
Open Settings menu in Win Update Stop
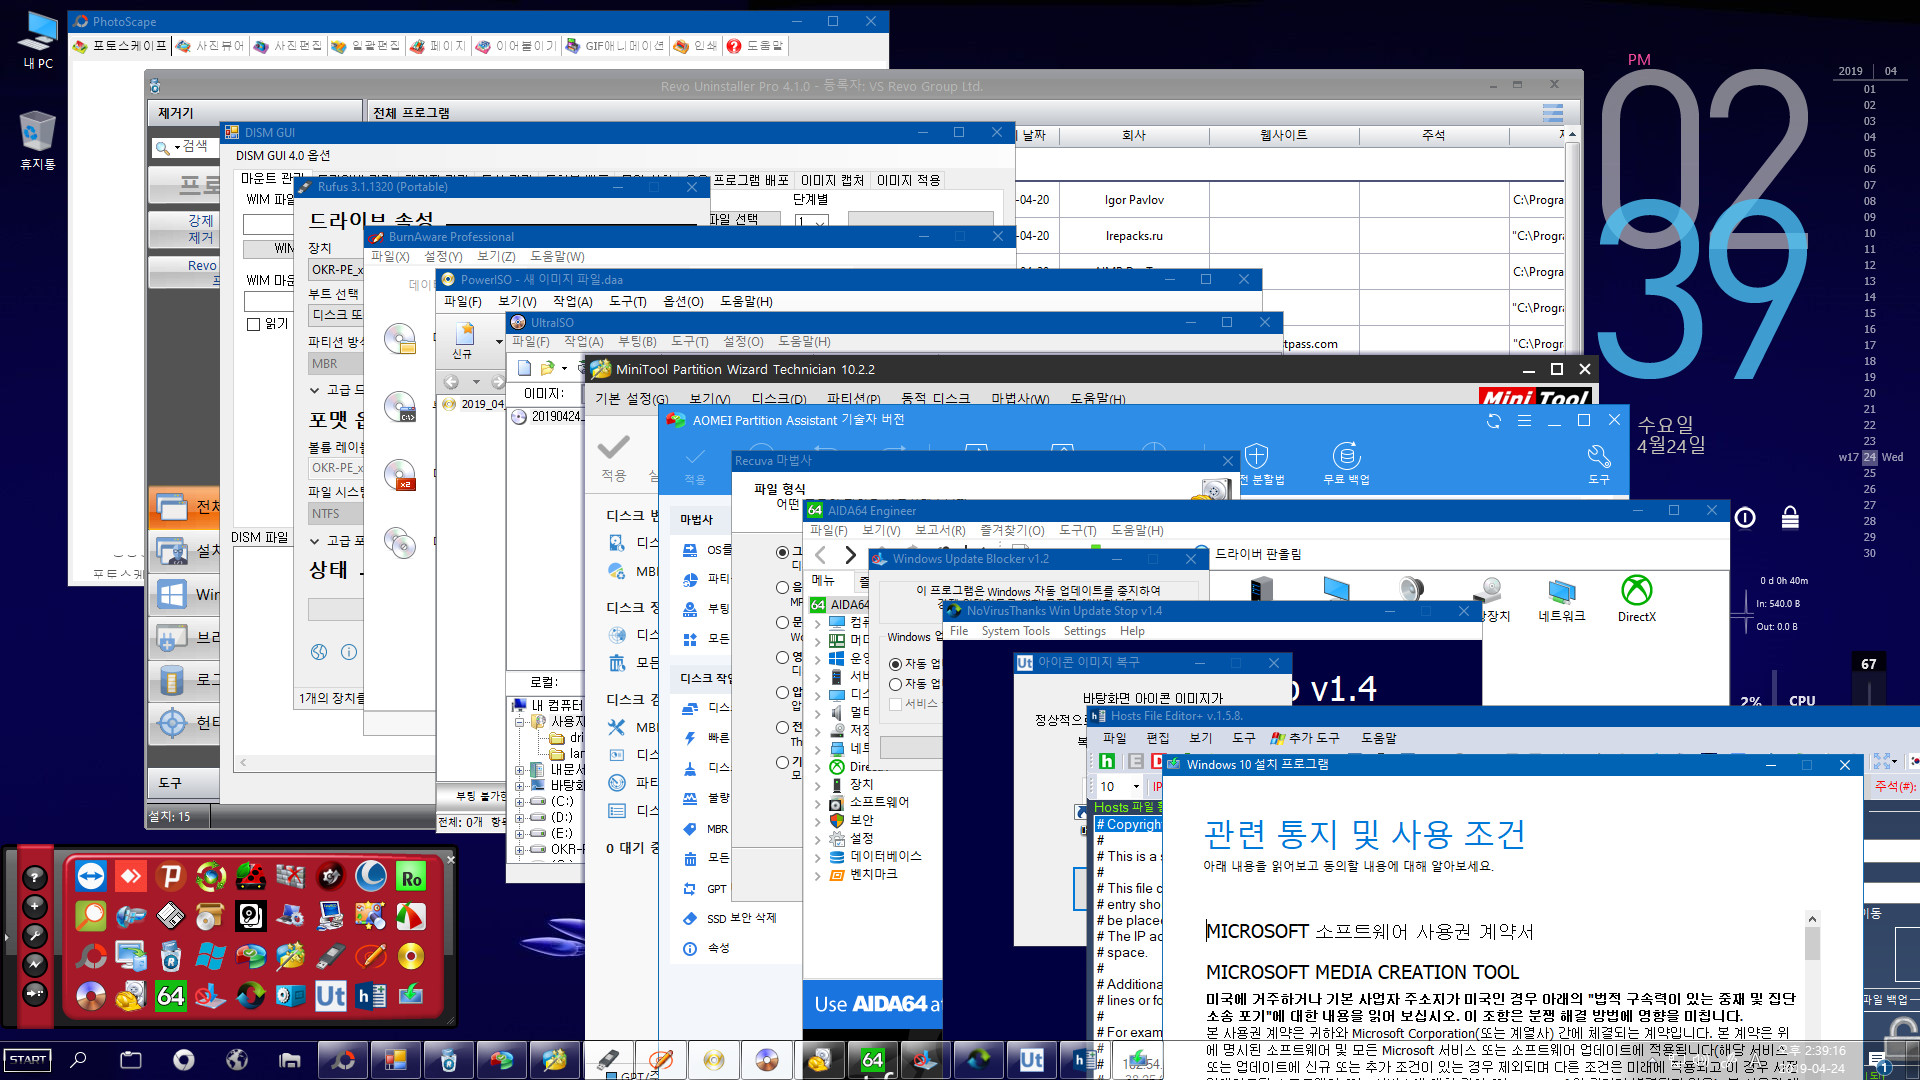tap(1084, 631)
